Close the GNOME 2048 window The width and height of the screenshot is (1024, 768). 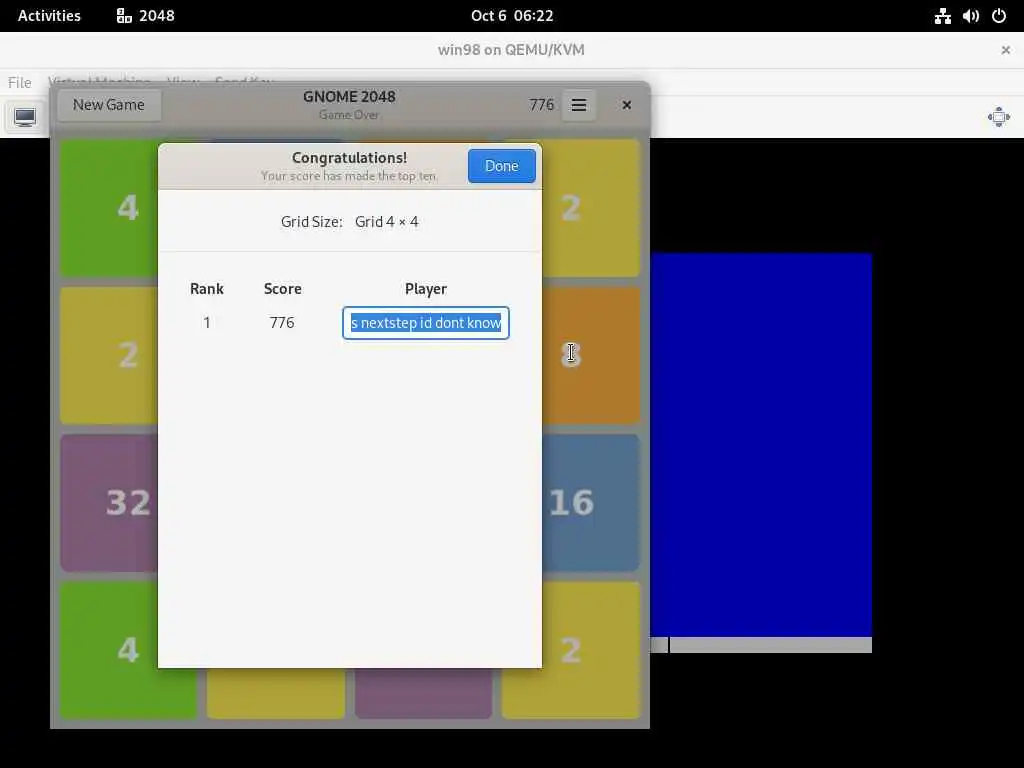(x=626, y=105)
